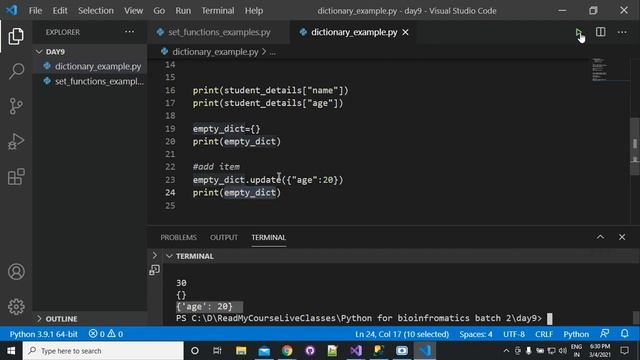Click the split terminal icon
Screen dimensions: 640x360
(x=154, y=270)
